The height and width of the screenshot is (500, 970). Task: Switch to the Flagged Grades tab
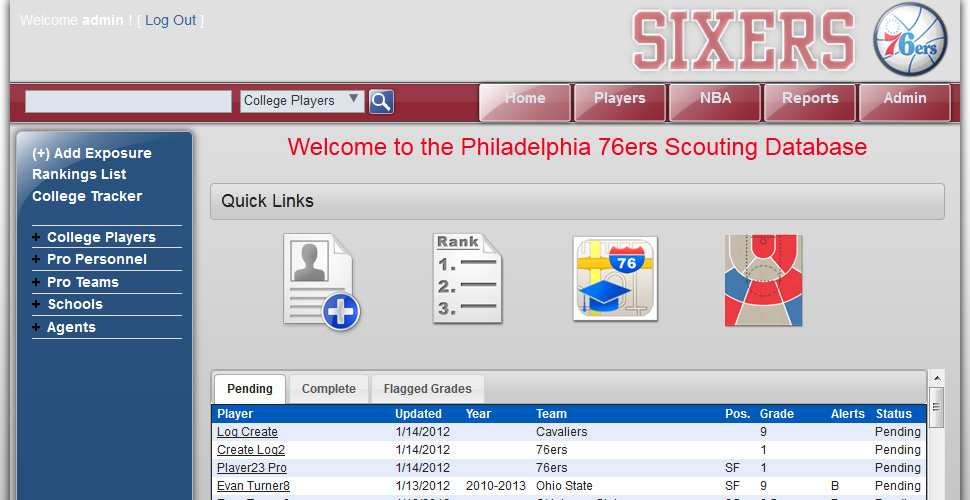tap(427, 389)
